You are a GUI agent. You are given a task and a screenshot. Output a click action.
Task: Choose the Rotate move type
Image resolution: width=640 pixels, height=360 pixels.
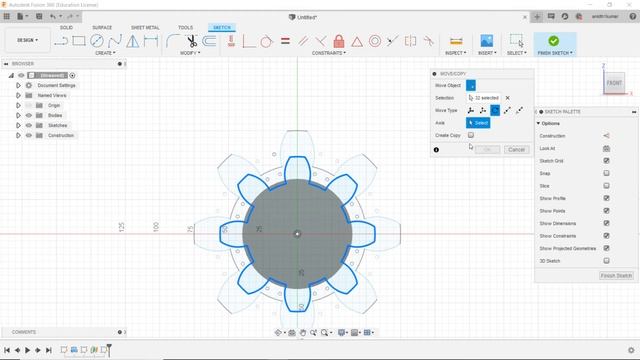click(495, 110)
